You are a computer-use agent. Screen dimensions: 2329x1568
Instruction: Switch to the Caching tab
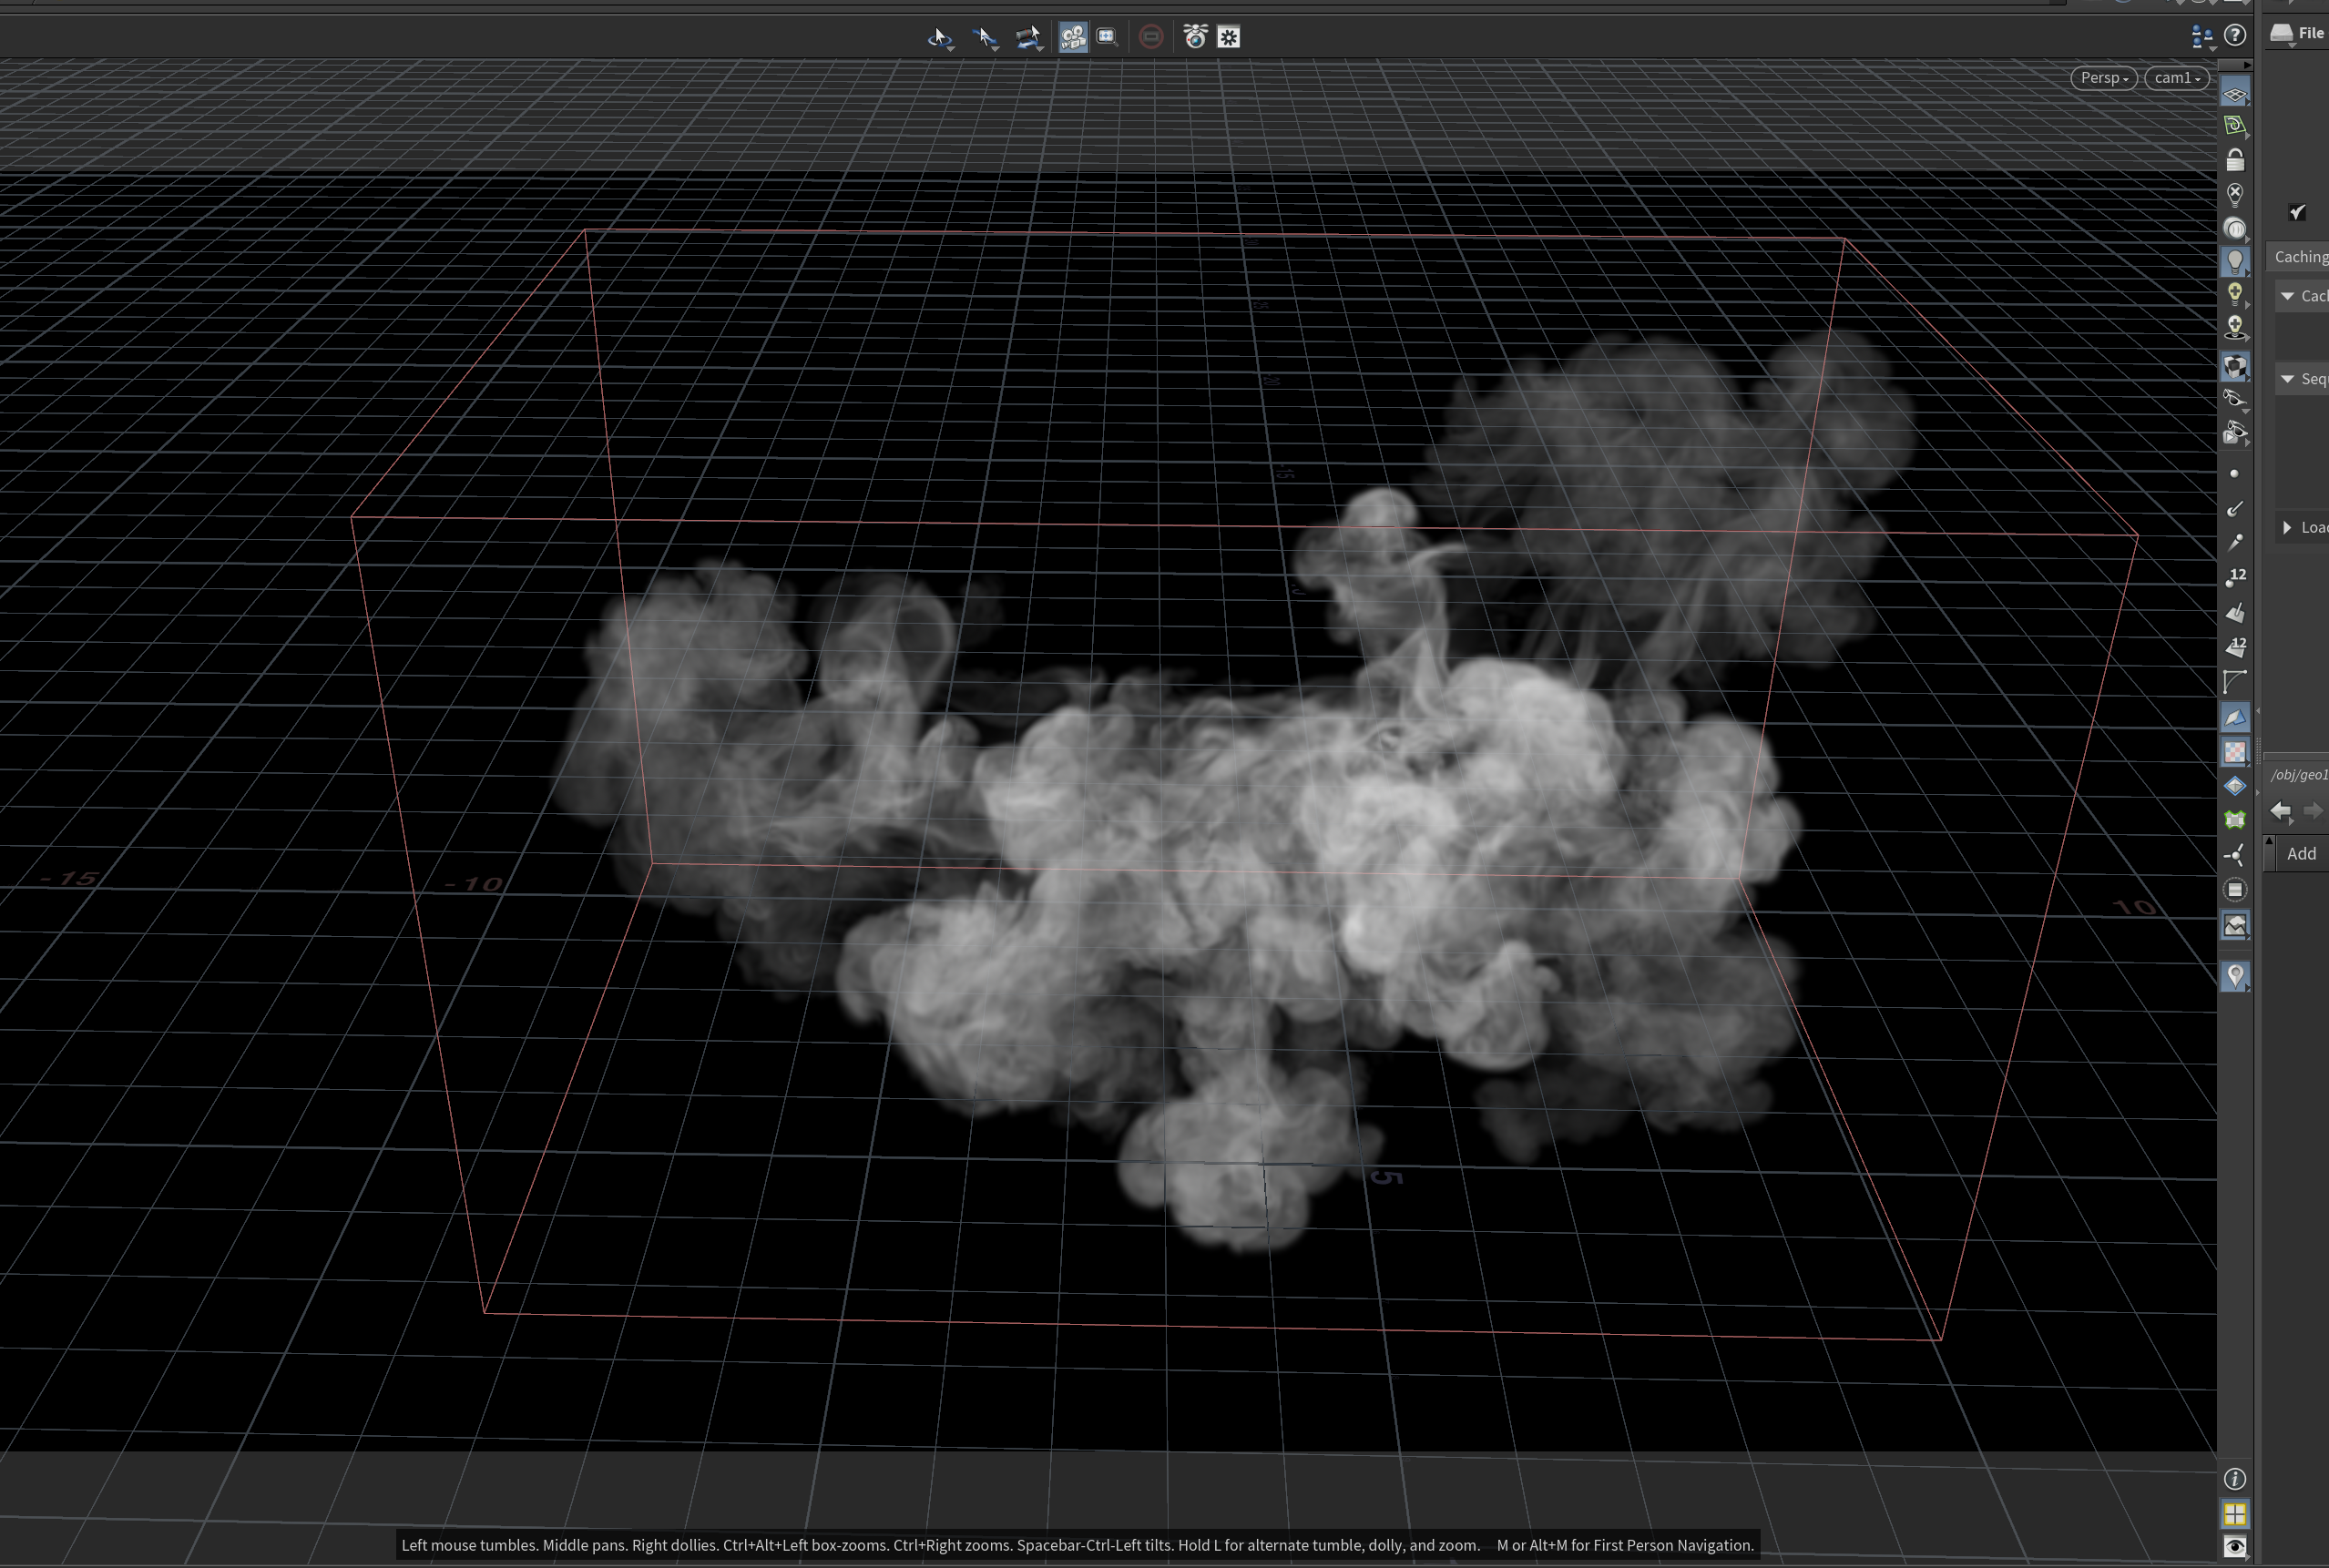coord(2301,257)
